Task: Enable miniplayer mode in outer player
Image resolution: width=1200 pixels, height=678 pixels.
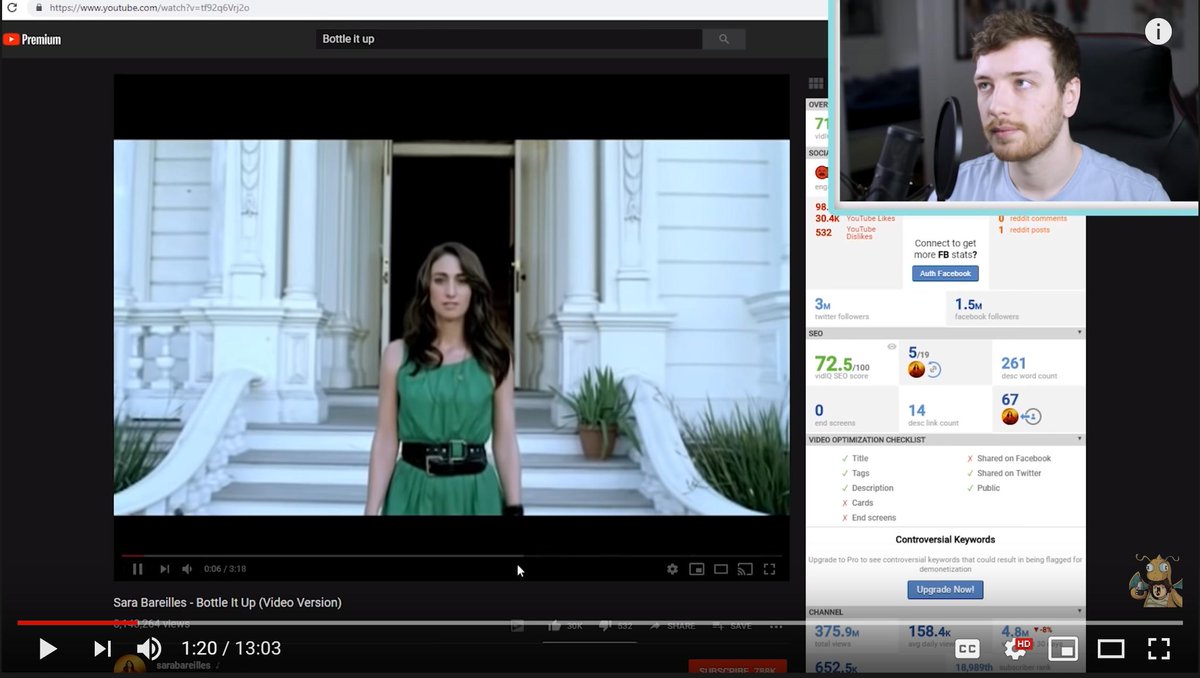Action: (x=1062, y=649)
